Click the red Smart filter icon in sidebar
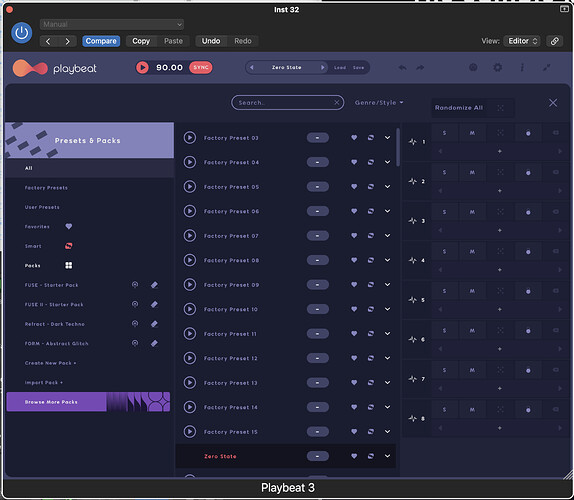This screenshot has width=574, height=500. (x=68, y=246)
